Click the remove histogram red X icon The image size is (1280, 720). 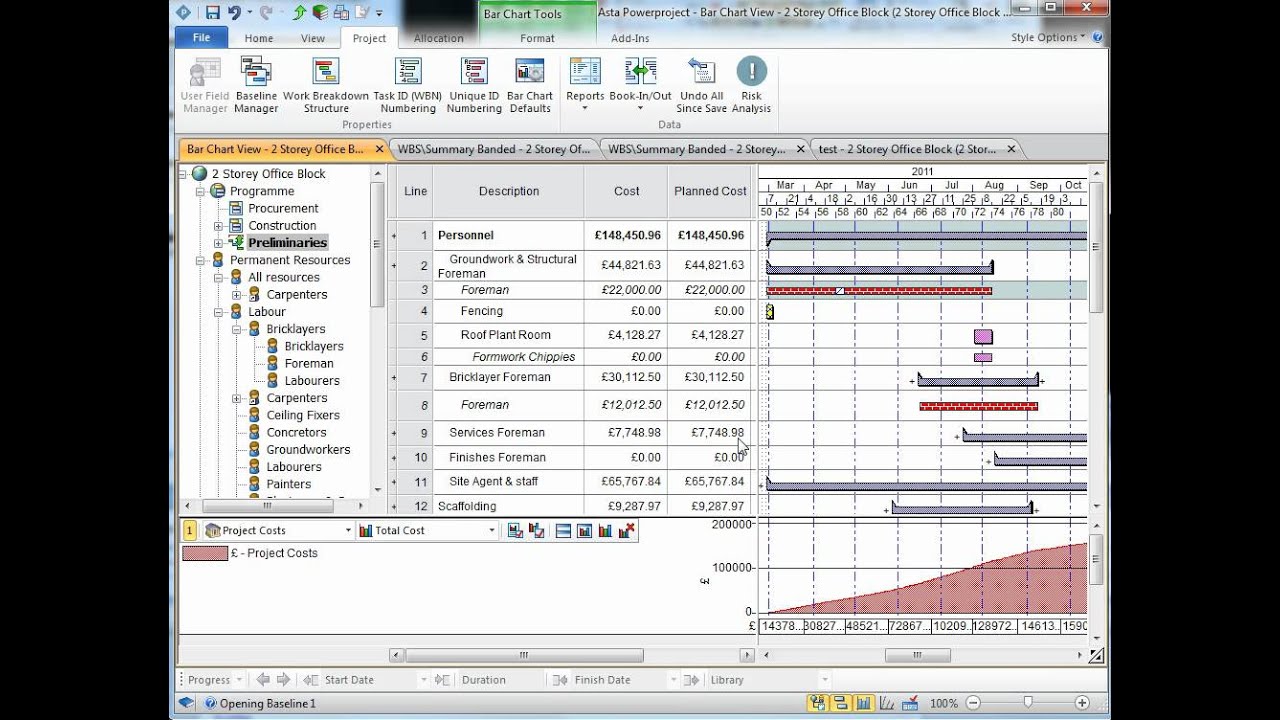pos(627,530)
